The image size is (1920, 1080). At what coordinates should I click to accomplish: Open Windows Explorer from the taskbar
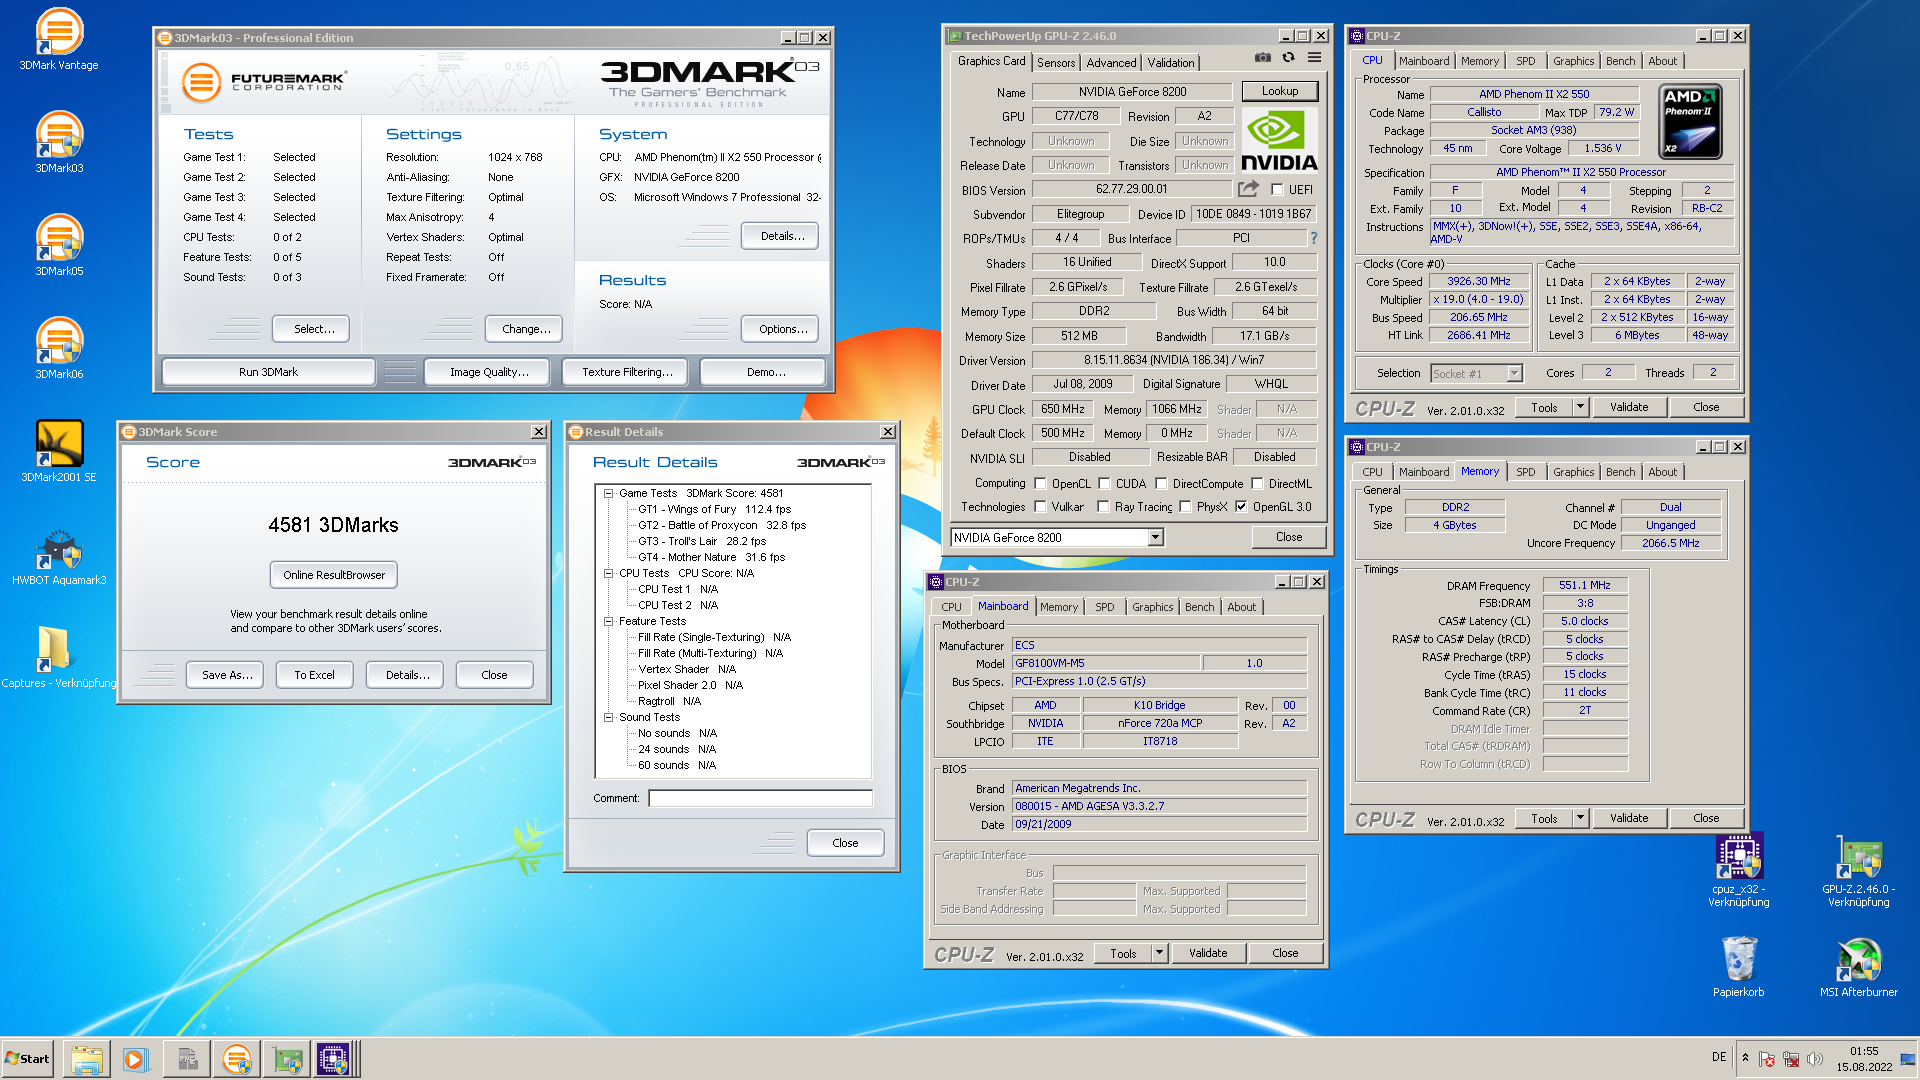coord(87,1059)
